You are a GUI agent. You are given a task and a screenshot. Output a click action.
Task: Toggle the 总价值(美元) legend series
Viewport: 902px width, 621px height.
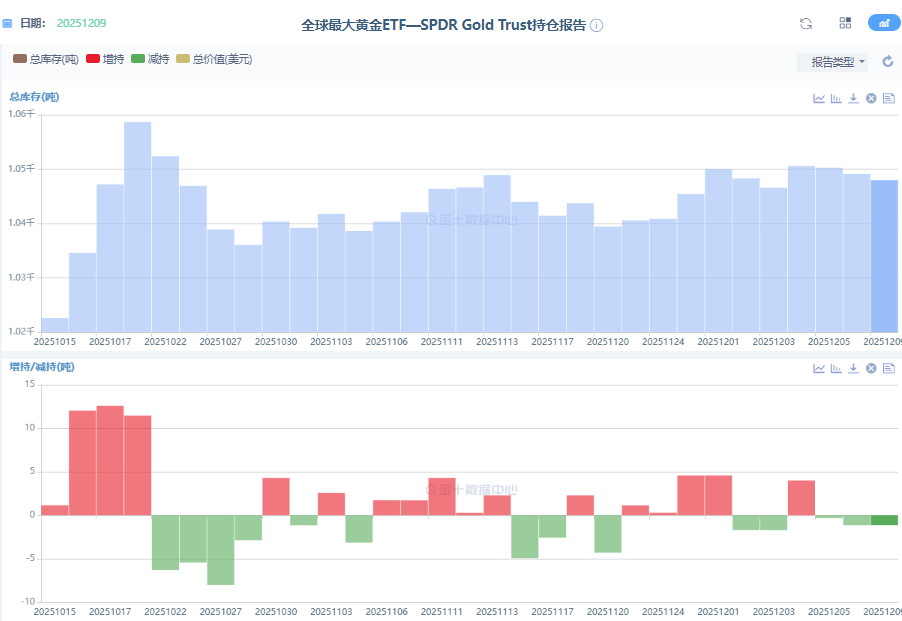point(214,59)
